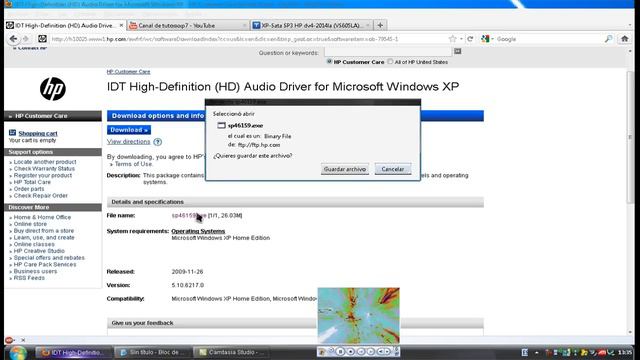Viewport: 640px width, 360px height.
Task: Switch to the XP-Sata SP3 HP dv4 tab
Action: [311, 25]
